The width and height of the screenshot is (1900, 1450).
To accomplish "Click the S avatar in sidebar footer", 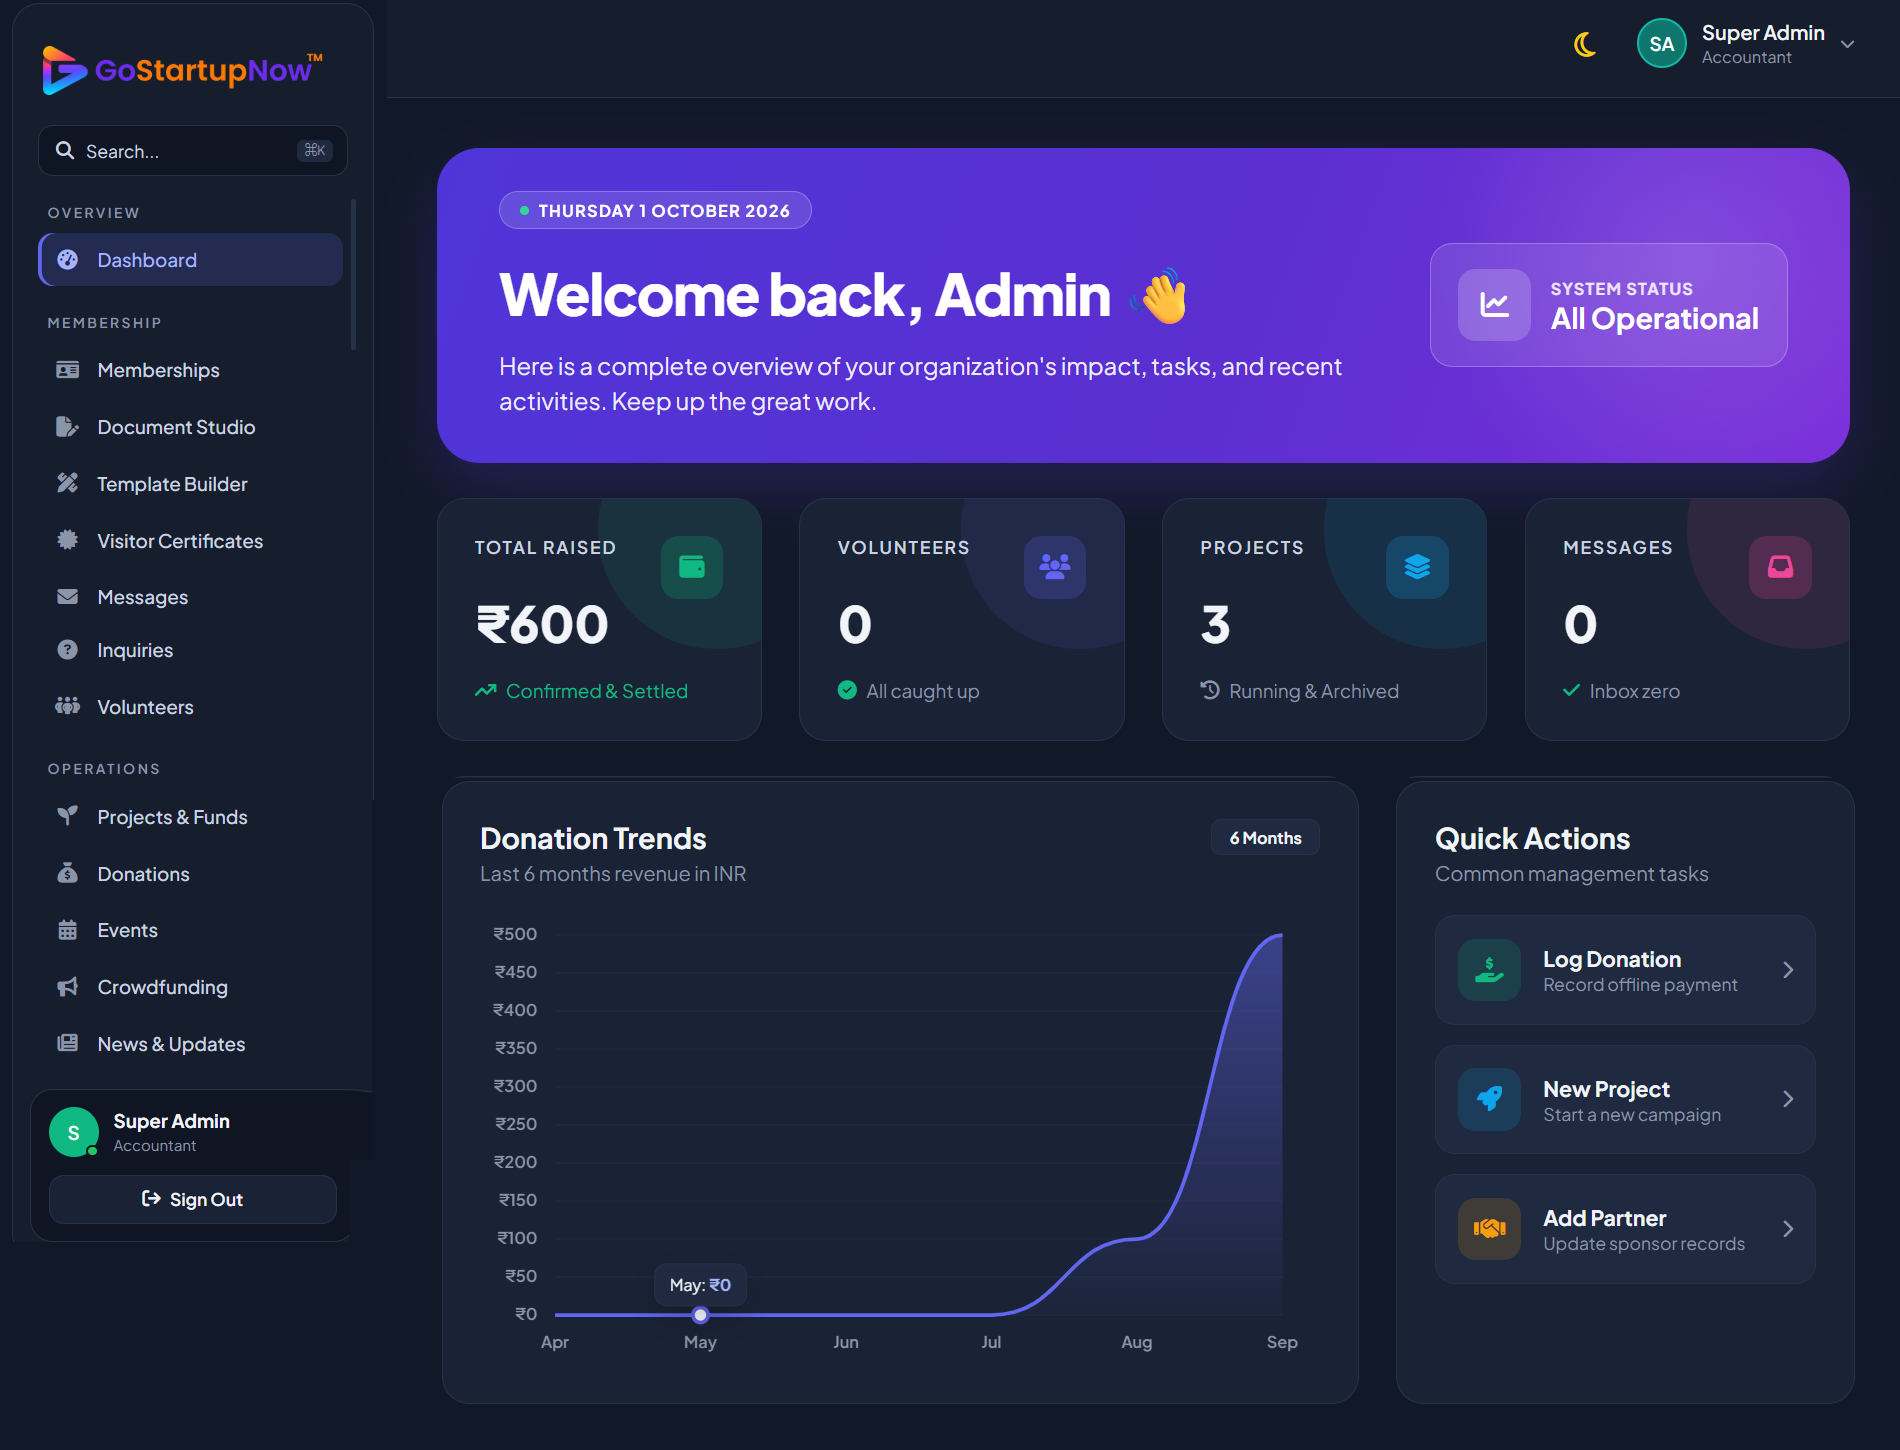I will pyautogui.click(x=74, y=1132).
